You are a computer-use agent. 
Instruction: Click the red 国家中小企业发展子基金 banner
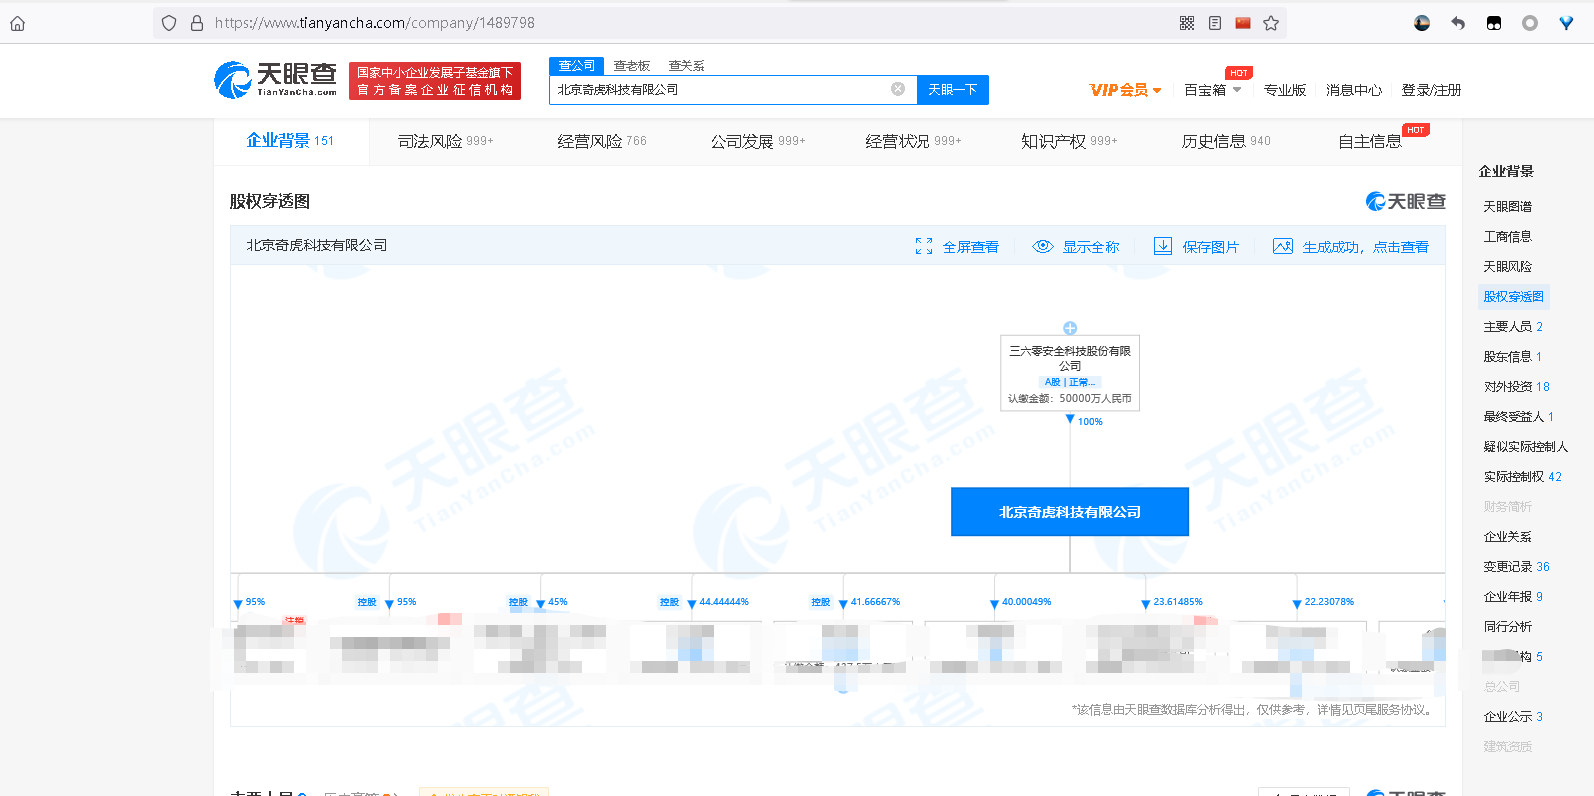click(435, 81)
